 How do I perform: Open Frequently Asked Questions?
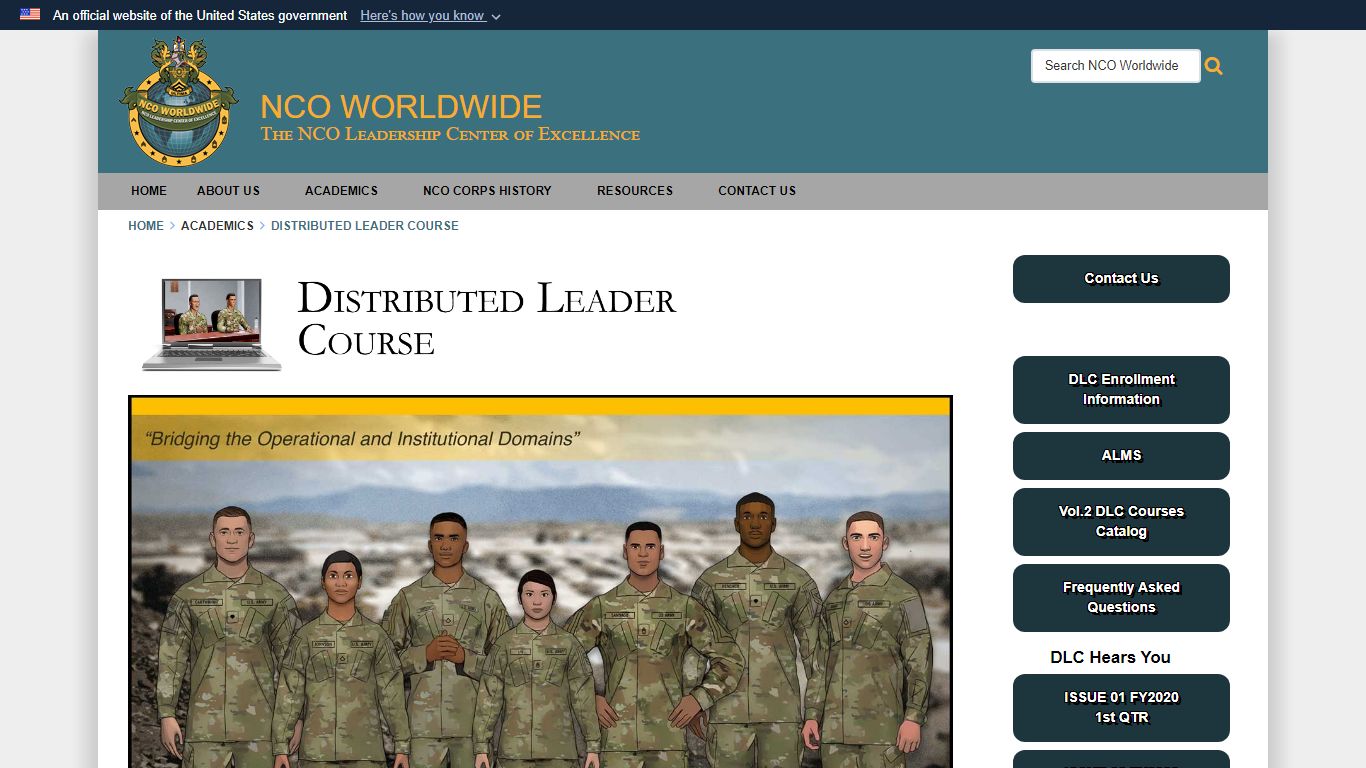coord(1121,598)
